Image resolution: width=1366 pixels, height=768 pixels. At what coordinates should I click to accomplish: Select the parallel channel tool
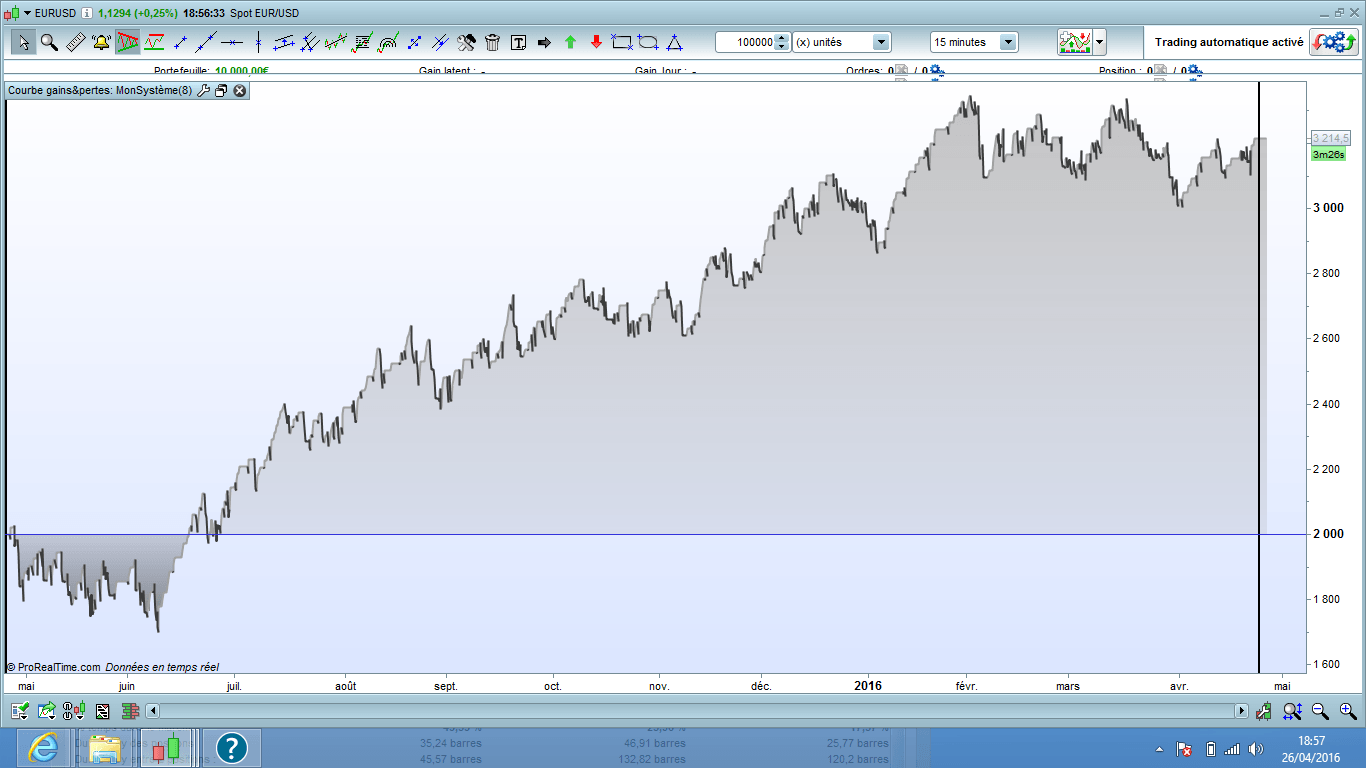point(284,42)
